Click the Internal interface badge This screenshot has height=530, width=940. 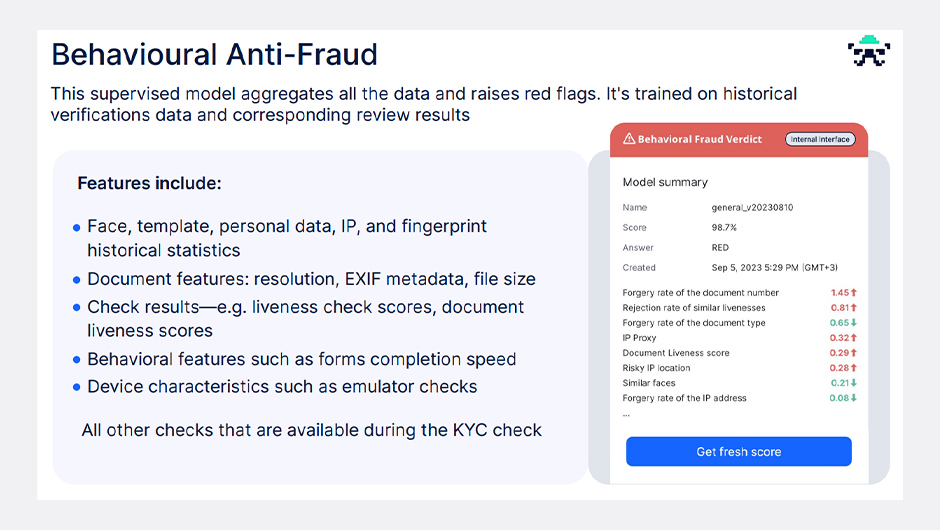click(x=820, y=139)
